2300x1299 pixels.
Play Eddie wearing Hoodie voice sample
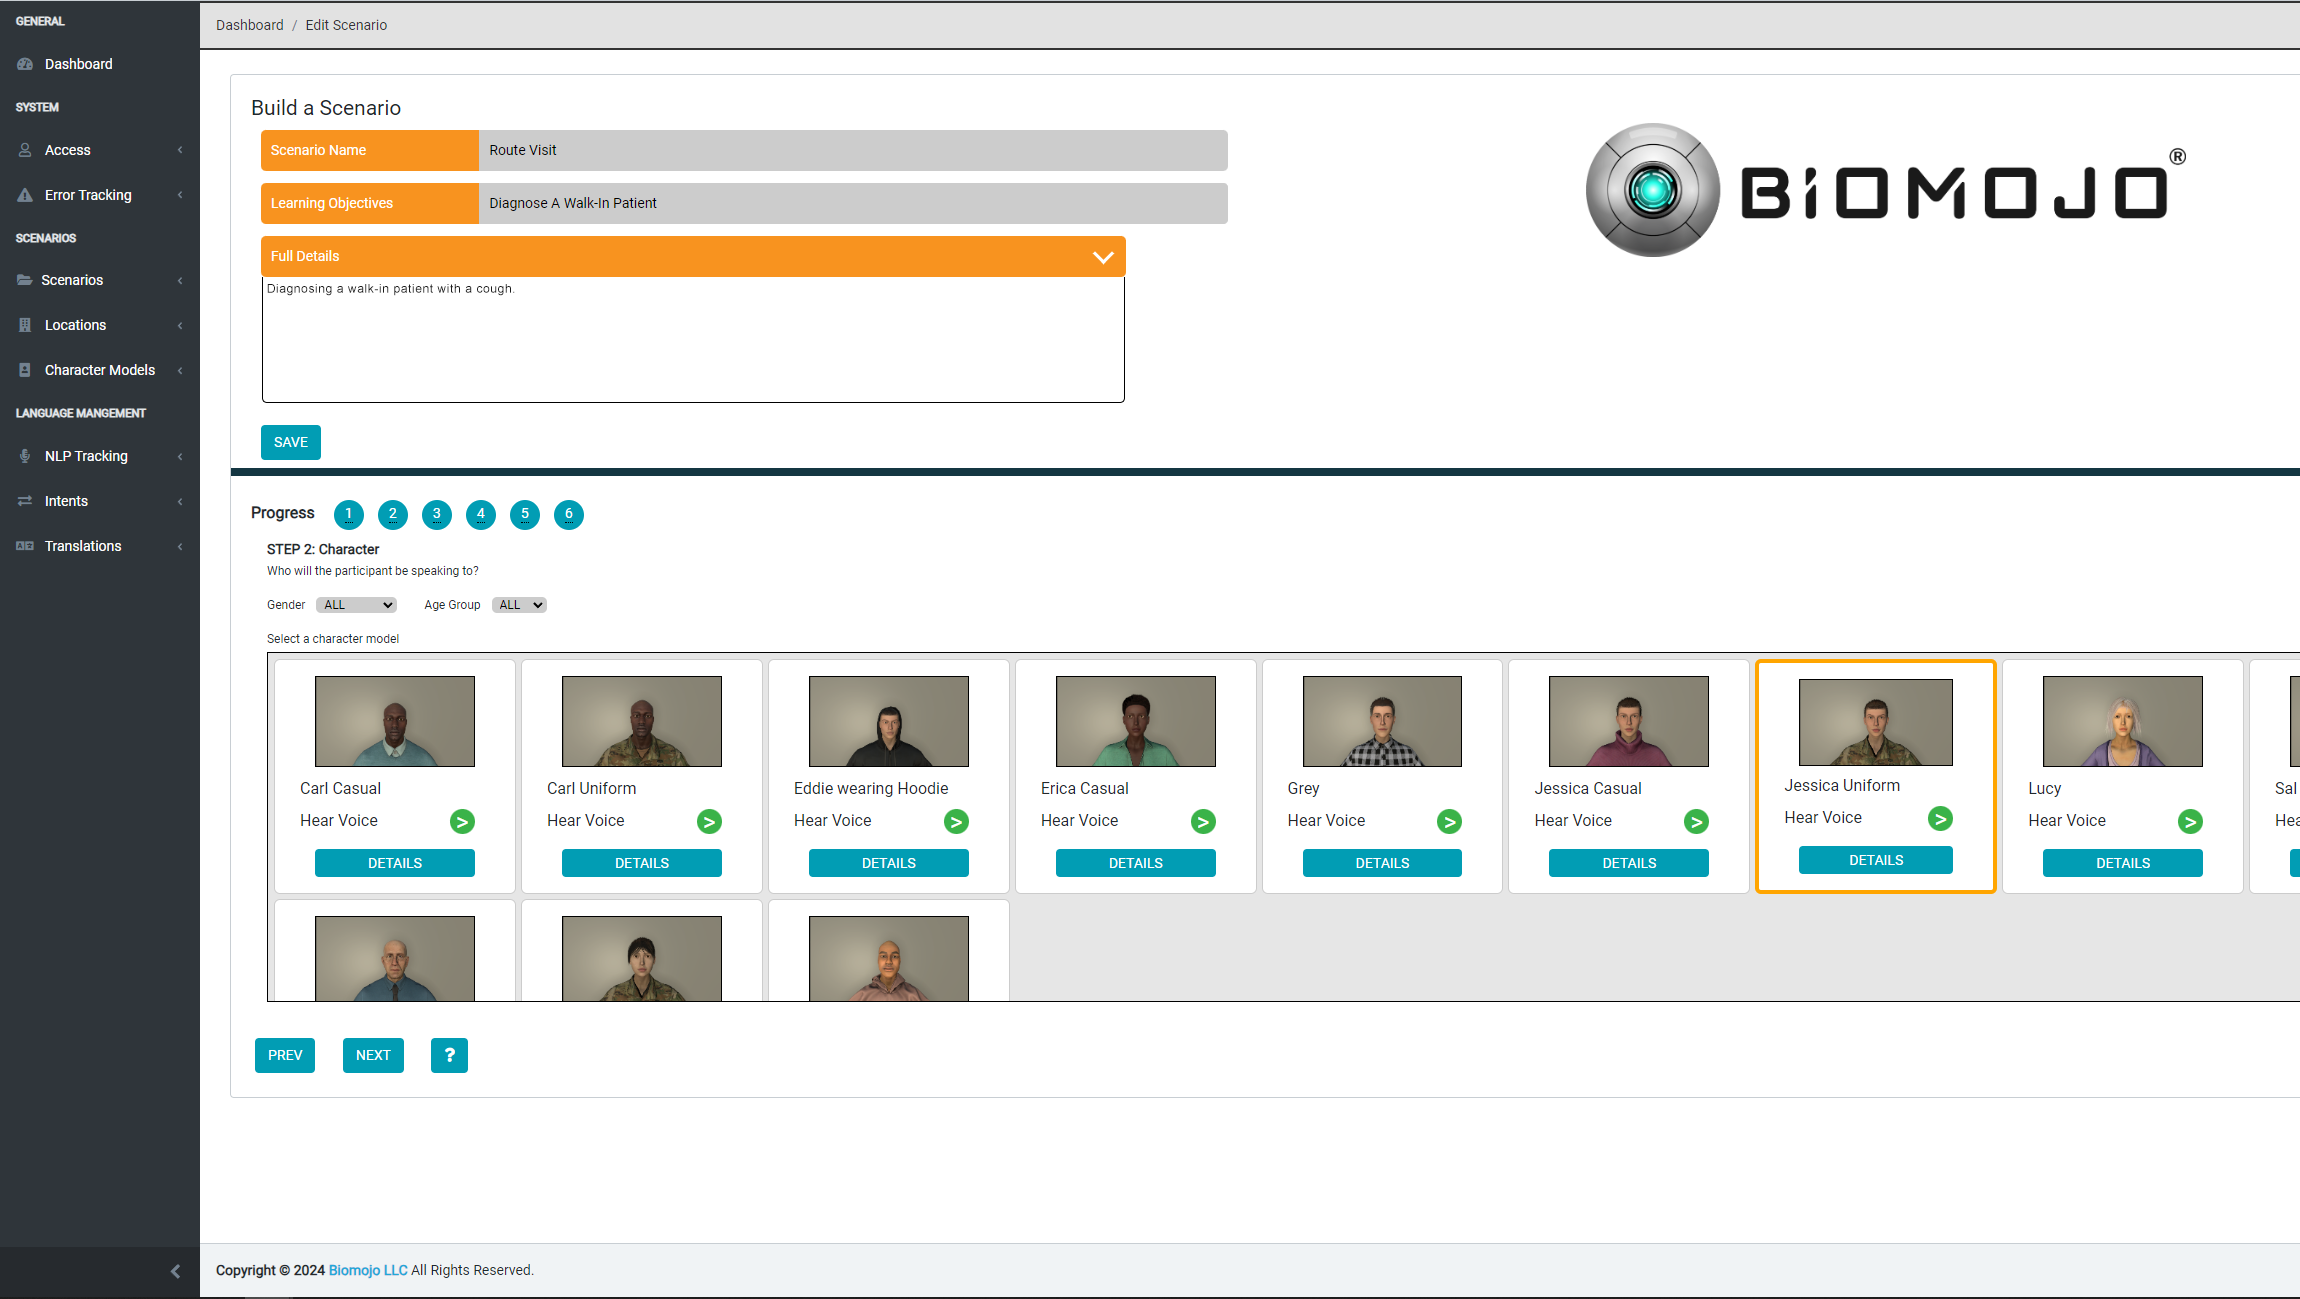pyautogui.click(x=956, y=822)
